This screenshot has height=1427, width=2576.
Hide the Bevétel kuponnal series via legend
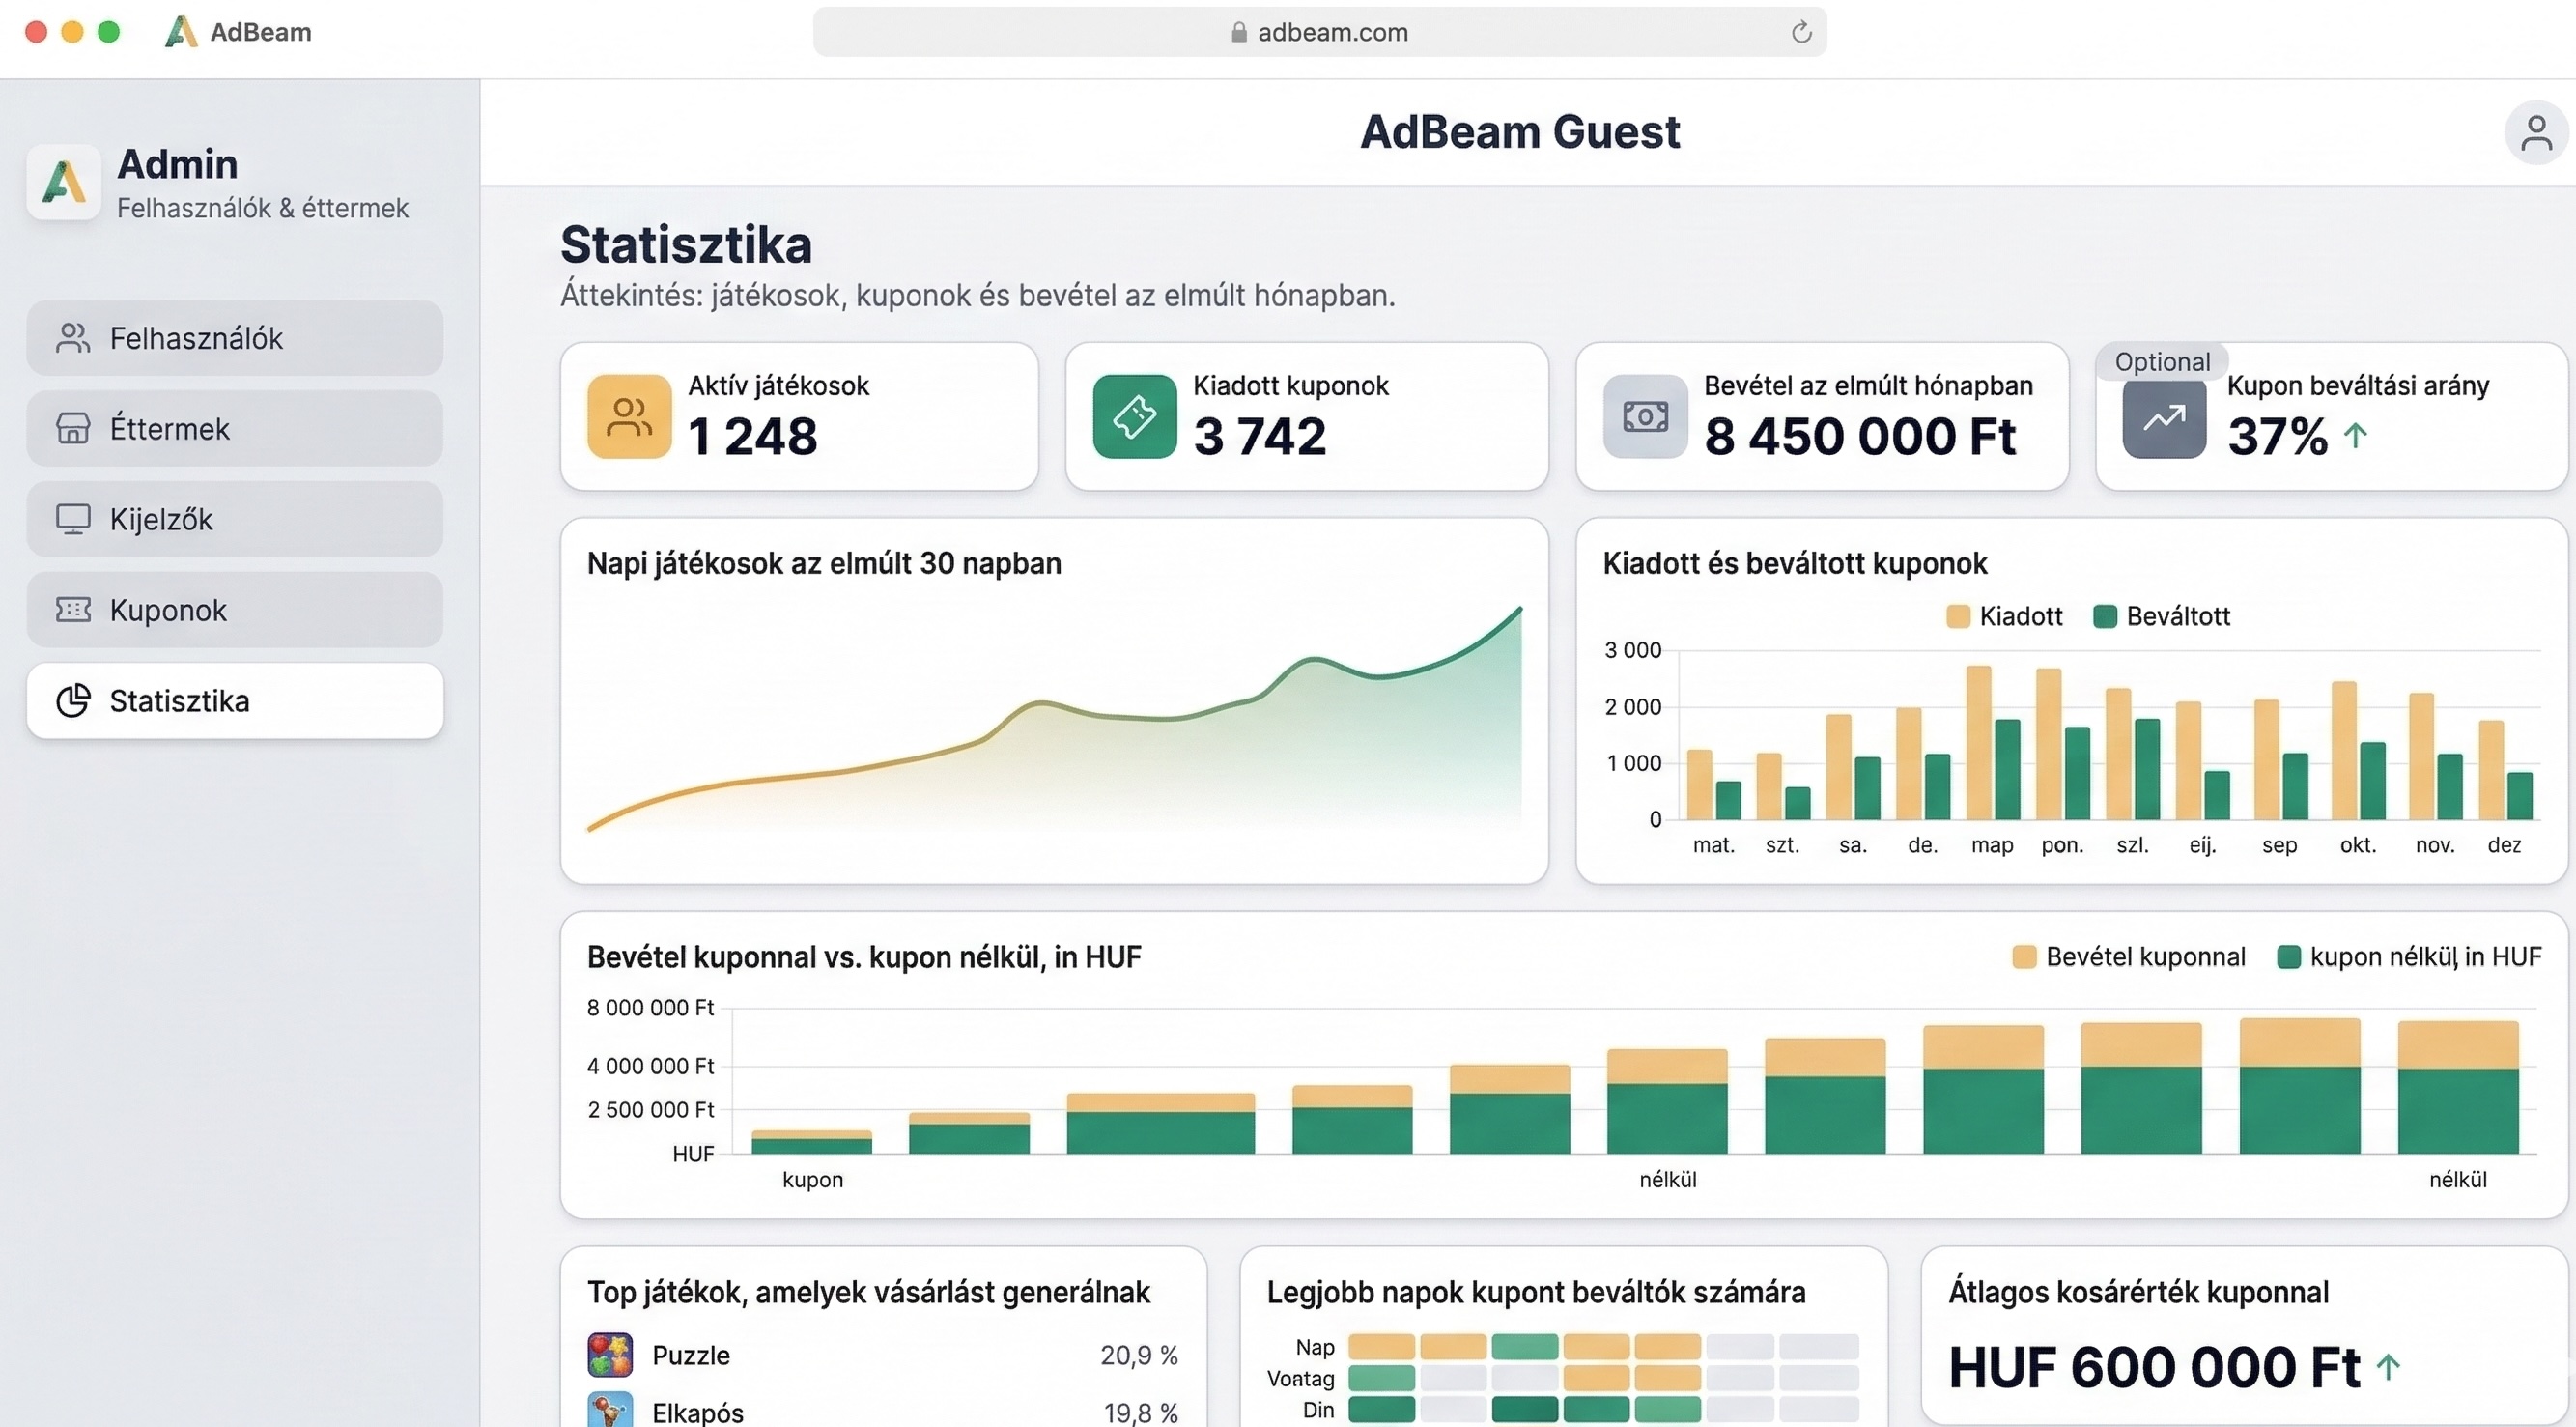coord(2128,956)
